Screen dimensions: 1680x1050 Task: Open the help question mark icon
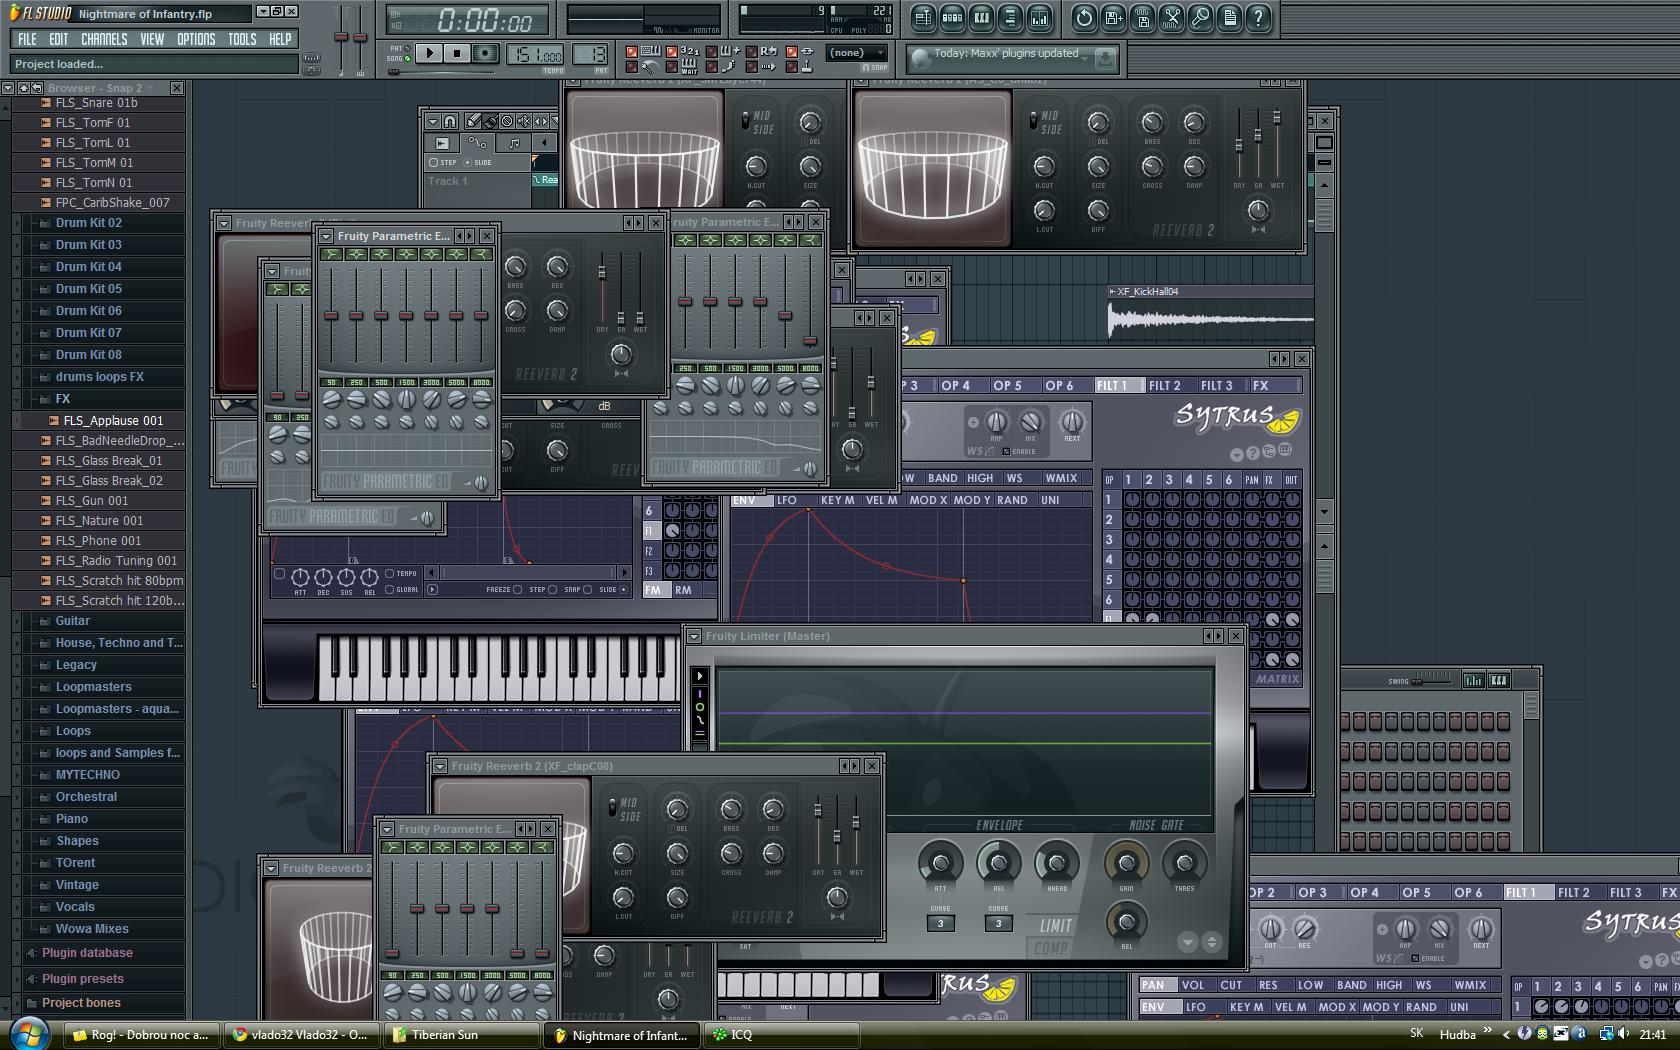(x=1258, y=18)
